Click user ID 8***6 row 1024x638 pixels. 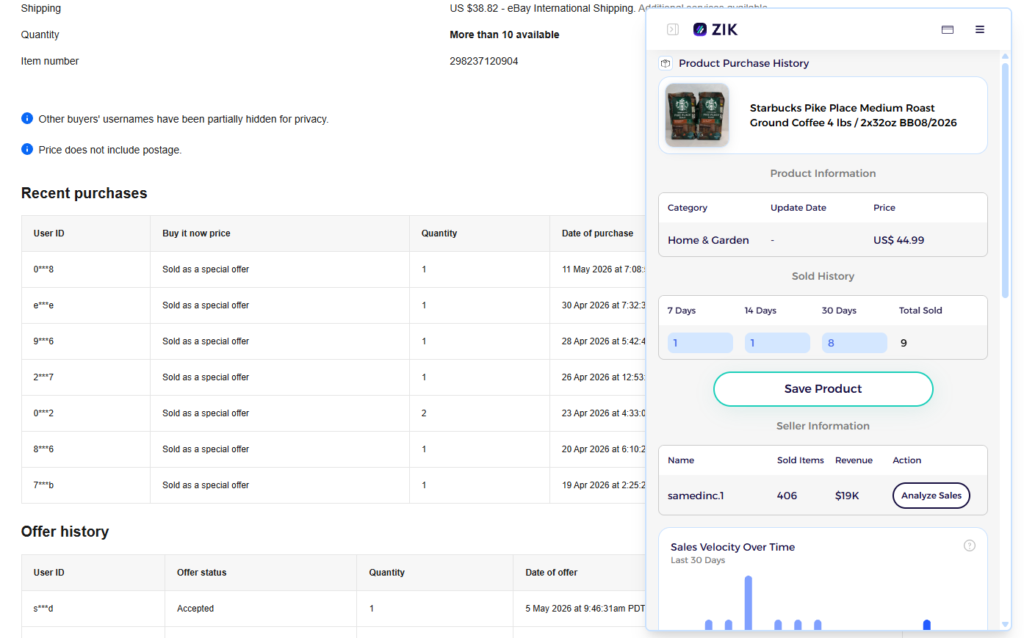click(44, 449)
